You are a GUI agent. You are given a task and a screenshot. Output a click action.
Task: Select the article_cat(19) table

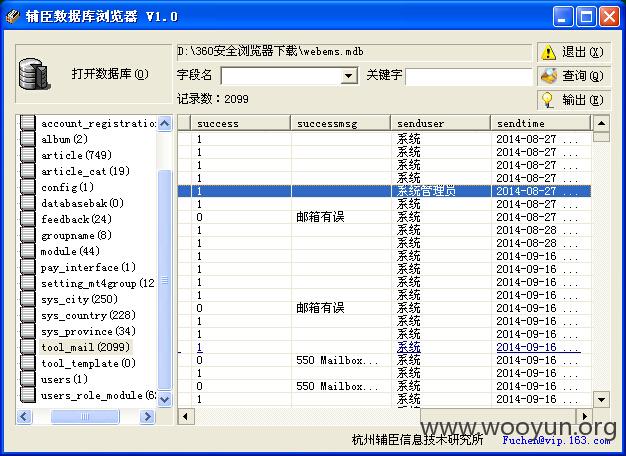[x=85, y=171]
